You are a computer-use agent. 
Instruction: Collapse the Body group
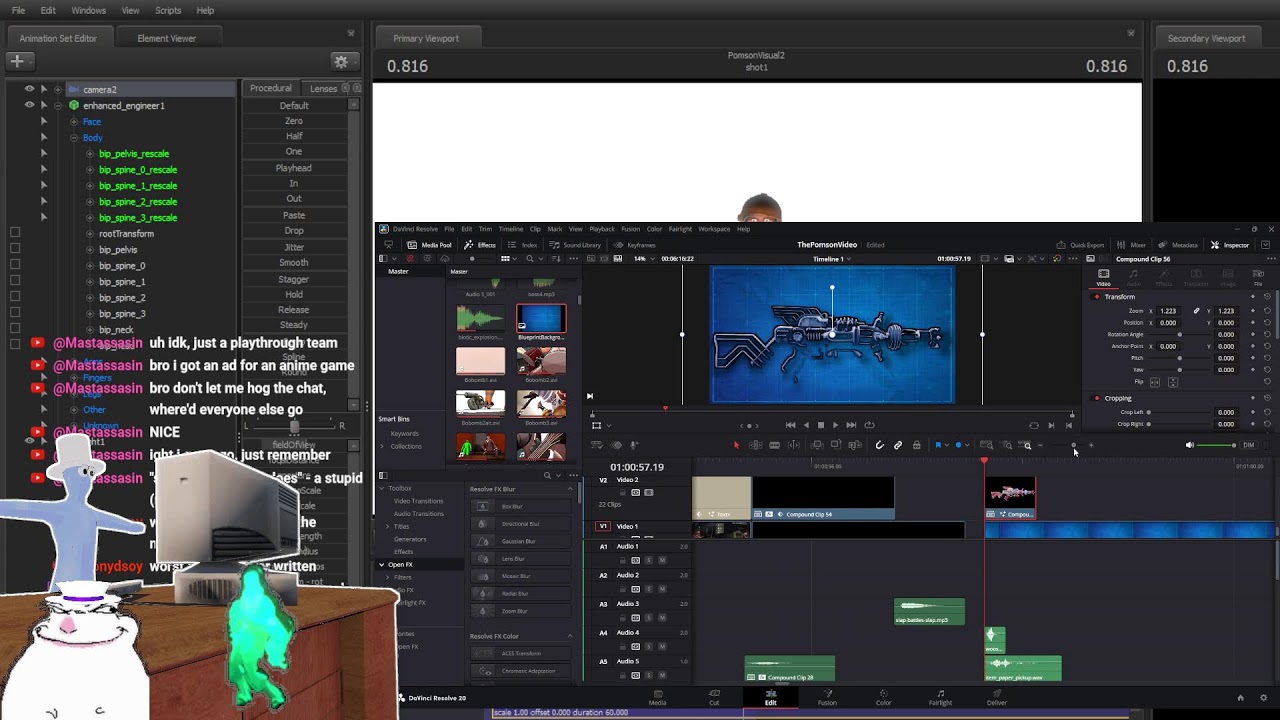(x=73, y=137)
